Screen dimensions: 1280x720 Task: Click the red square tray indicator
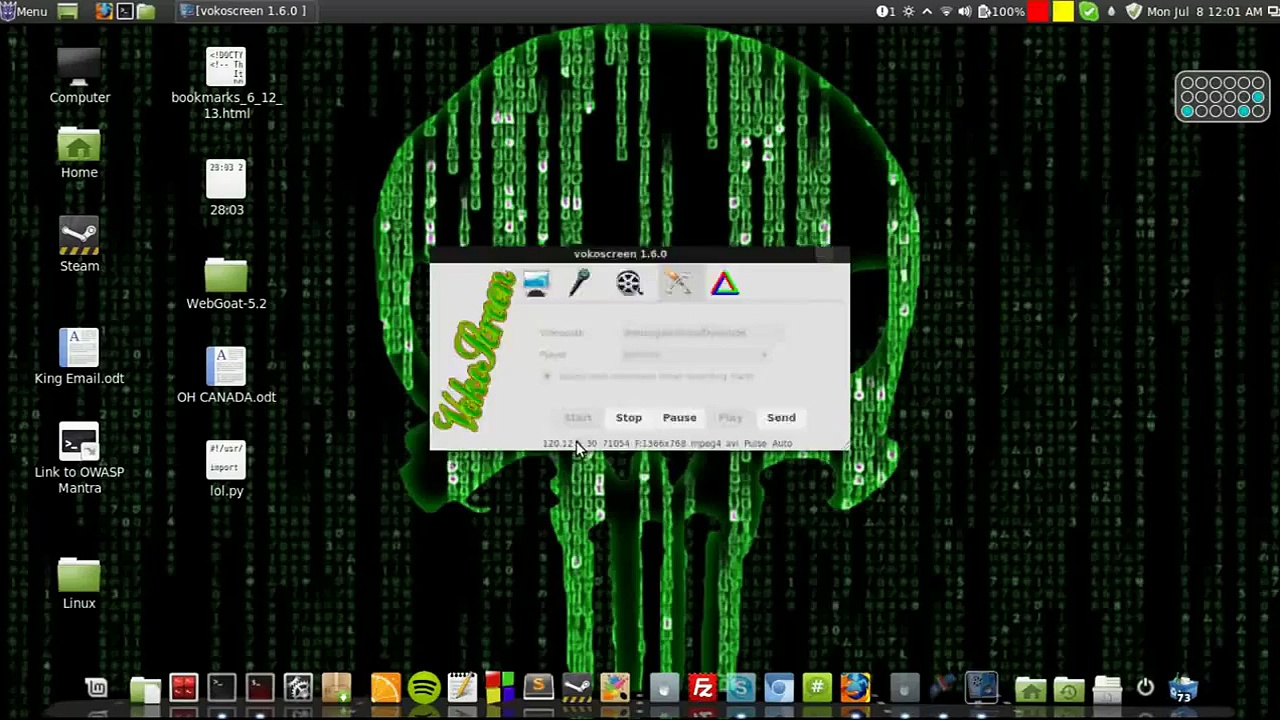tap(1038, 12)
